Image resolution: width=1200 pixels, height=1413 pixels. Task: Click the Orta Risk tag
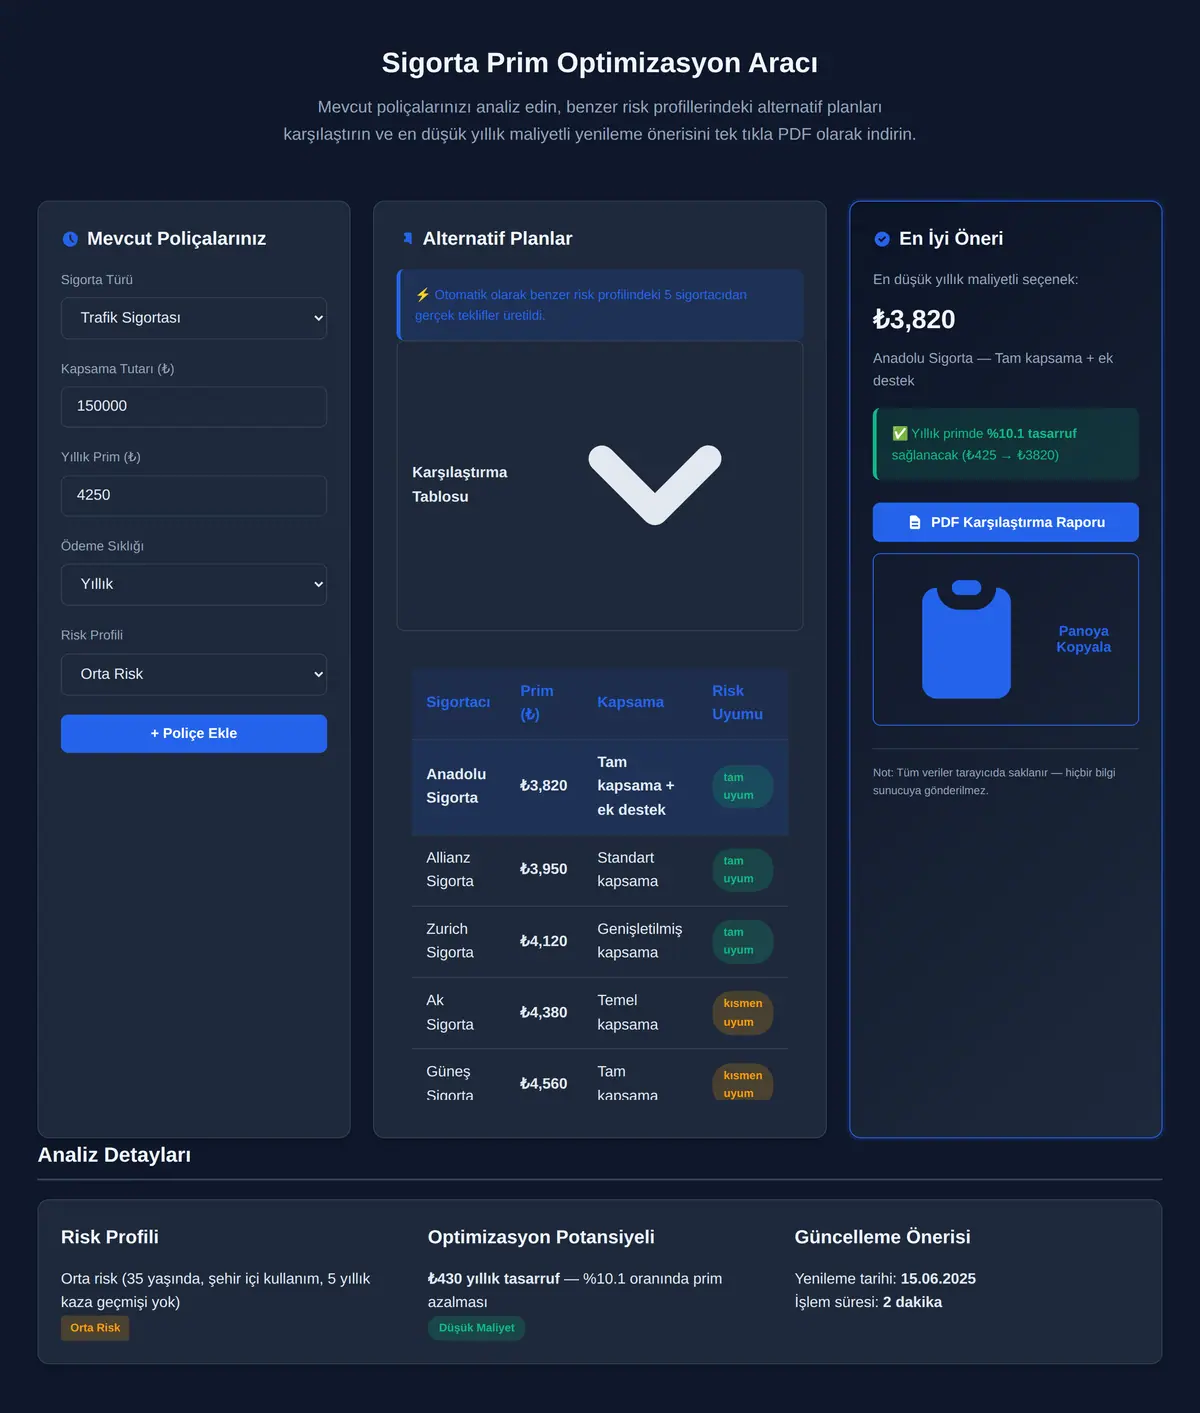point(95,1328)
